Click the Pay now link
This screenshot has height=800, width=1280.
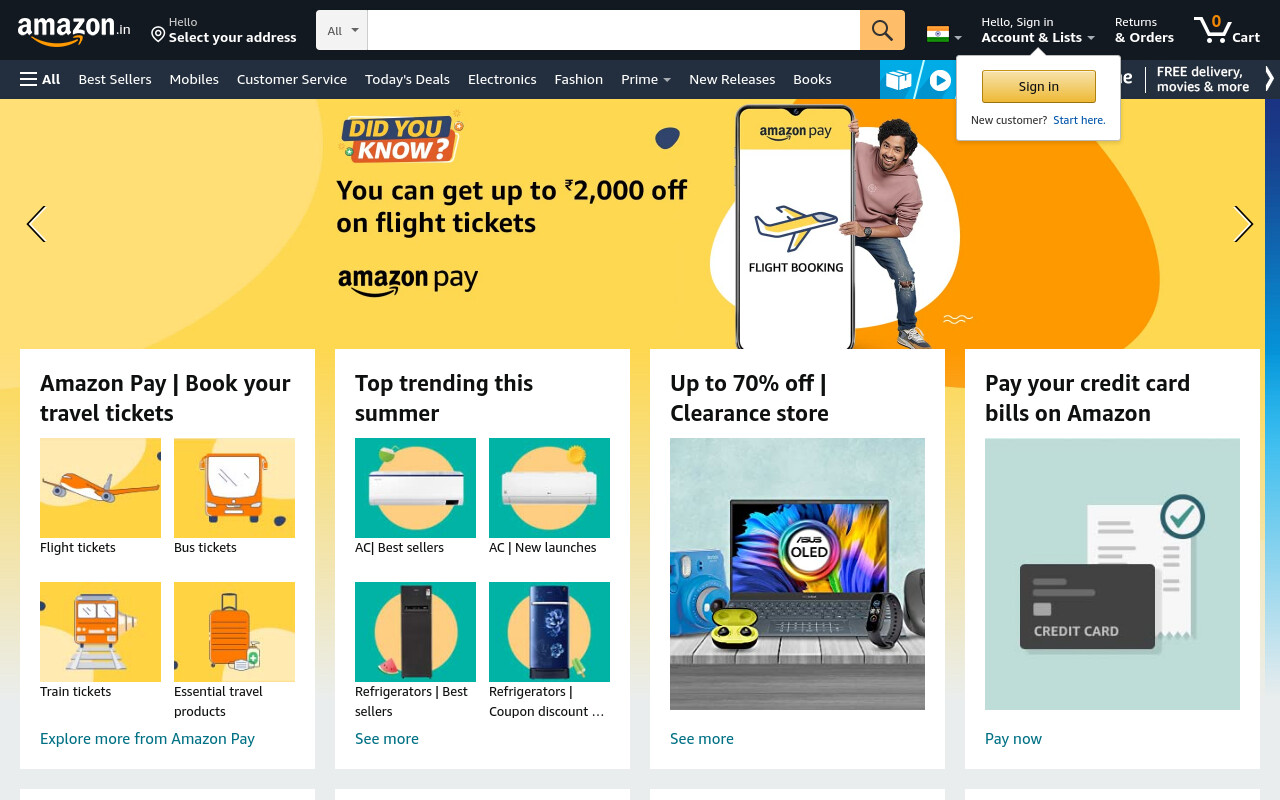coord(1013,739)
